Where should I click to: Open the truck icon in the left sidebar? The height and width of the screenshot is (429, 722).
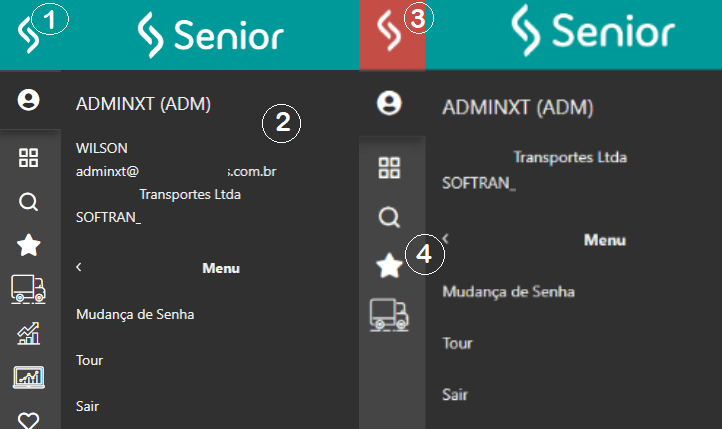pyautogui.click(x=28, y=289)
